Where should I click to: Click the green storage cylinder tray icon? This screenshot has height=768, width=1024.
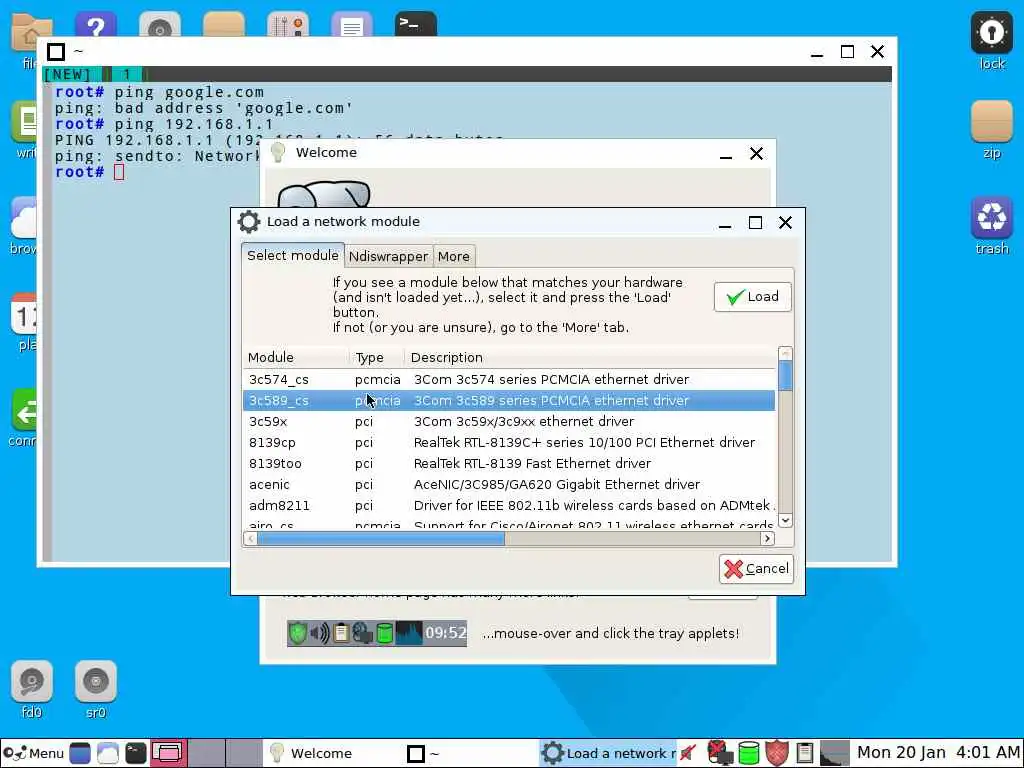coord(748,753)
